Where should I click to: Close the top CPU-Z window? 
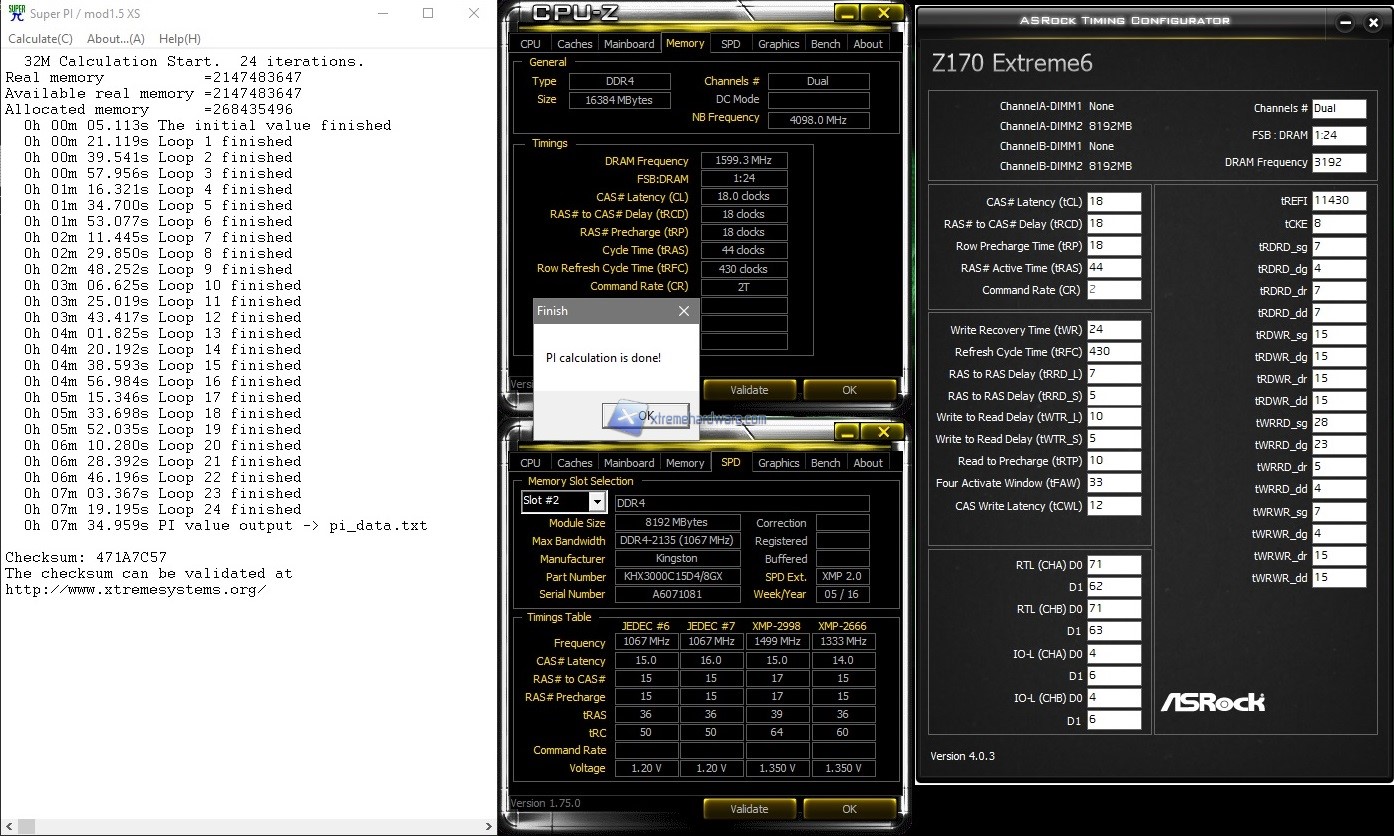883,13
